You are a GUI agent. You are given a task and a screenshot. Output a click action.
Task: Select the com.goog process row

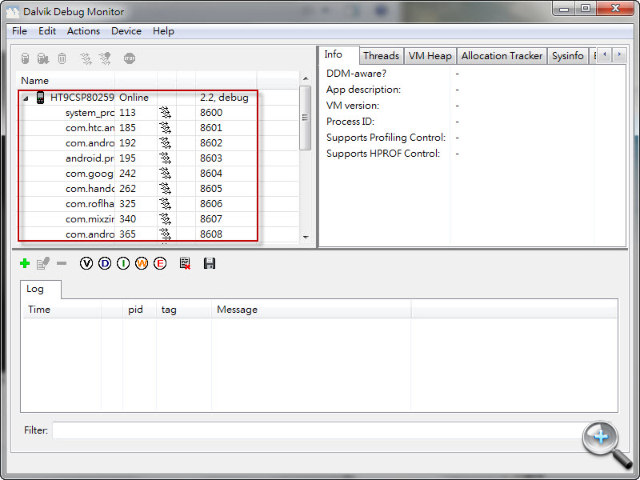pyautogui.click(x=158, y=173)
